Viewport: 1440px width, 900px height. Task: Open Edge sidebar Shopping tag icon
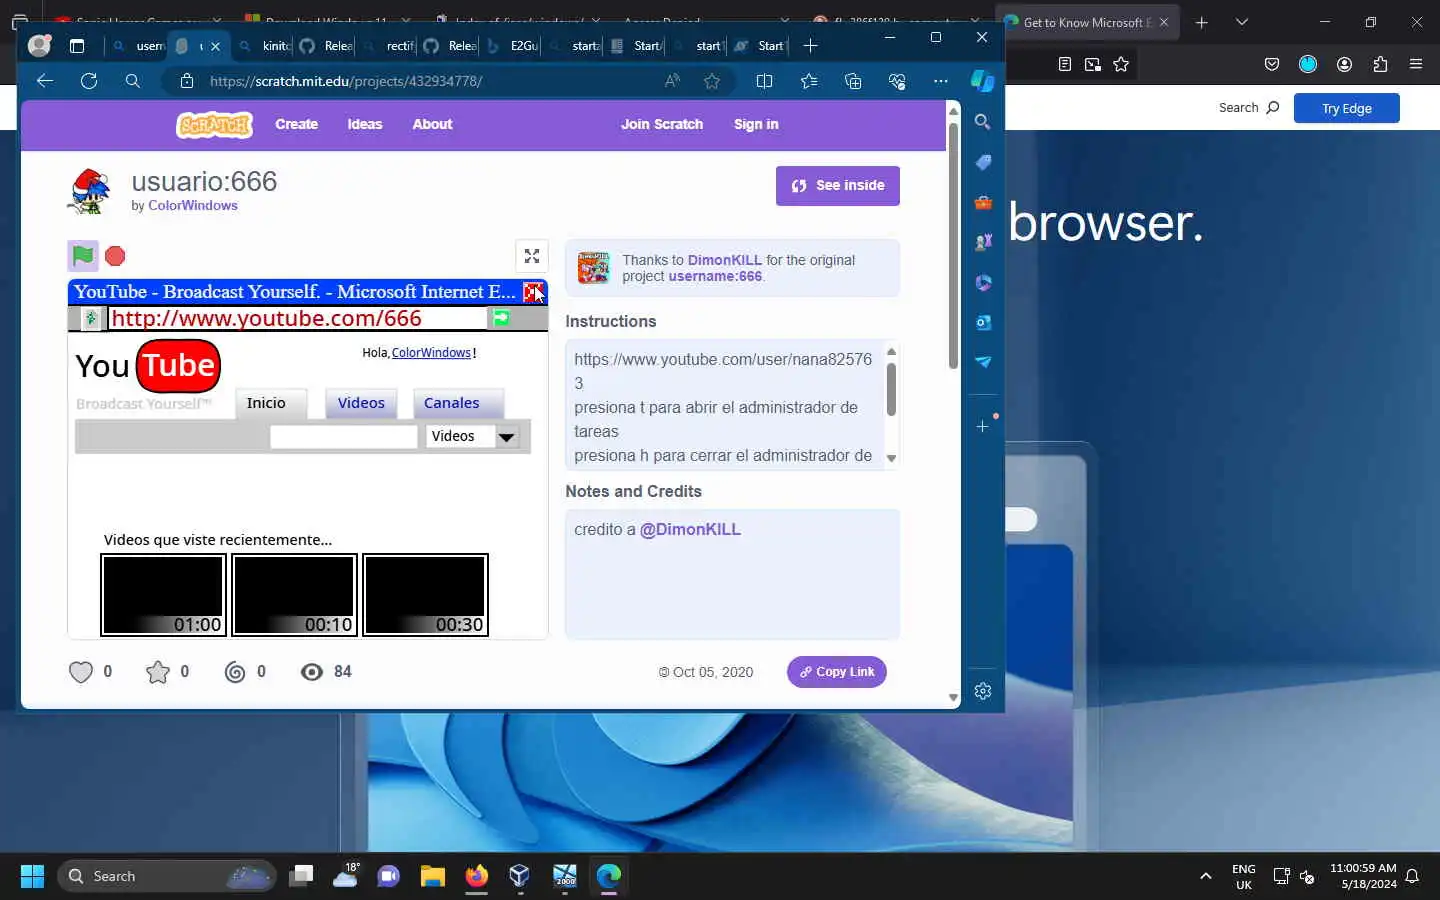tap(983, 162)
